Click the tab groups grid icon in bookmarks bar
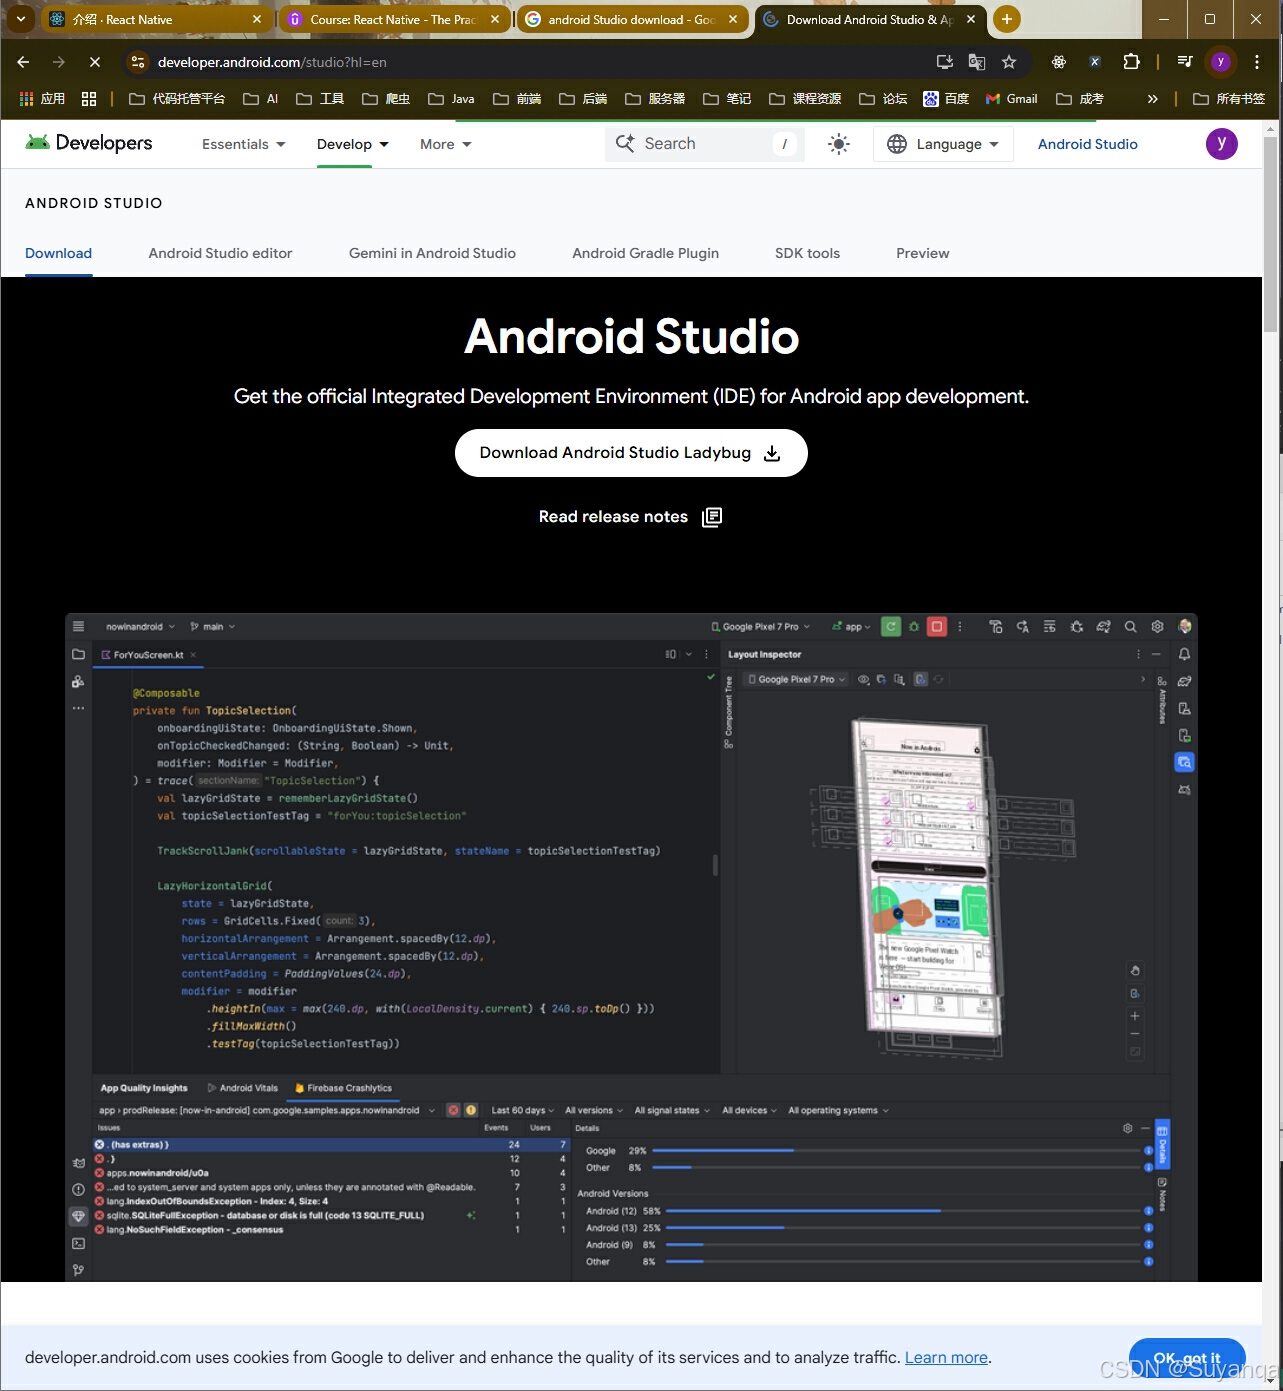This screenshot has width=1283, height=1391. [89, 99]
